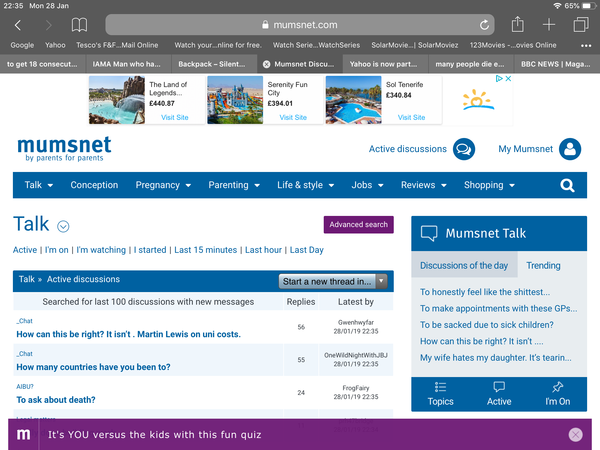Open My wife hates my daughter discussion
This screenshot has height=450, width=600.
[x=496, y=358]
